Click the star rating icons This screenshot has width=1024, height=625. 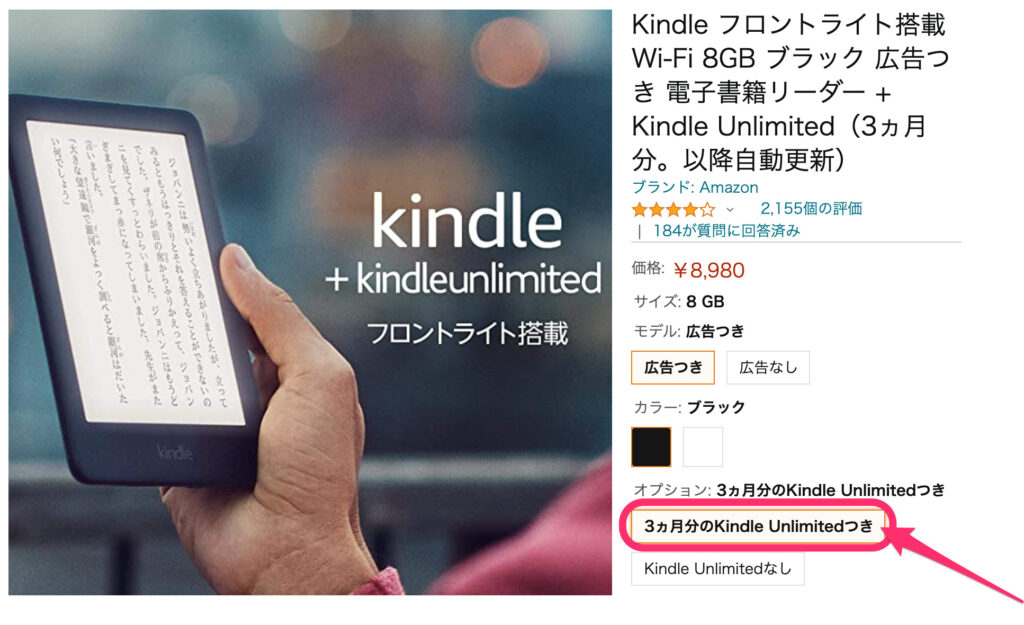(673, 210)
